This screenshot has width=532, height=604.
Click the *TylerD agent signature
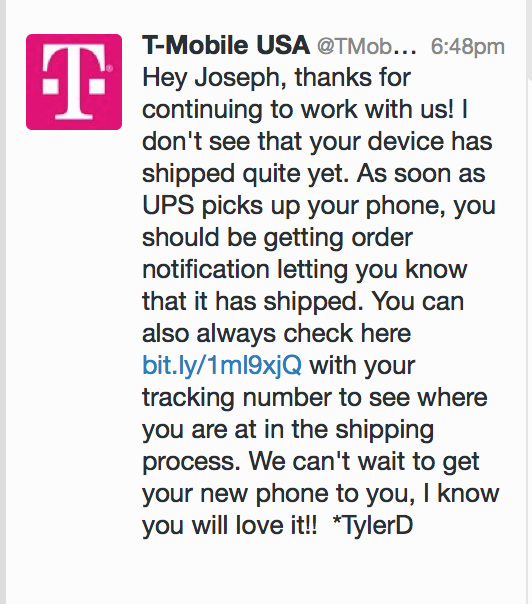coord(372,525)
